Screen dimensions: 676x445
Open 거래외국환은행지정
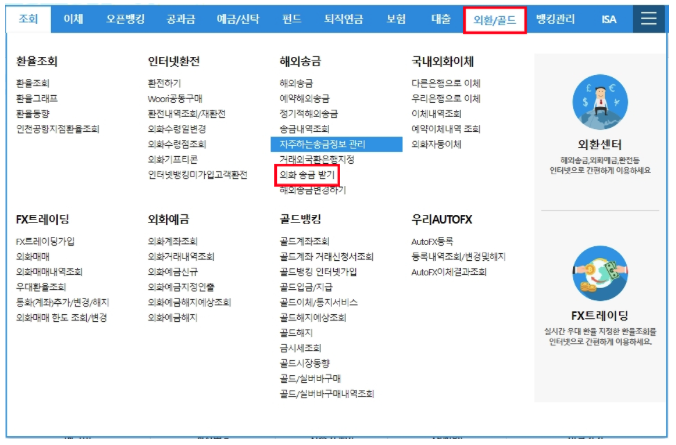(x=317, y=160)
